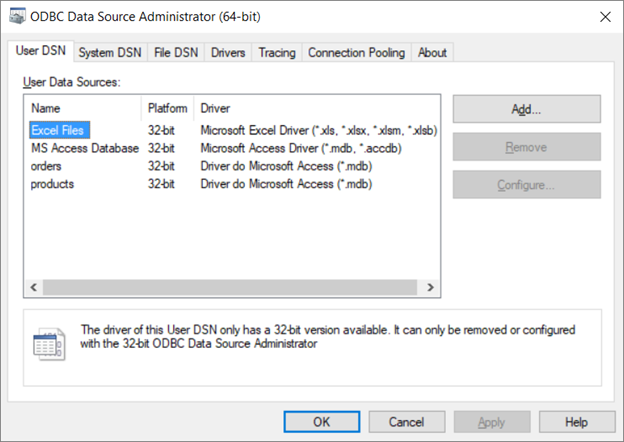Click the Cancel button

pos(404,422)
